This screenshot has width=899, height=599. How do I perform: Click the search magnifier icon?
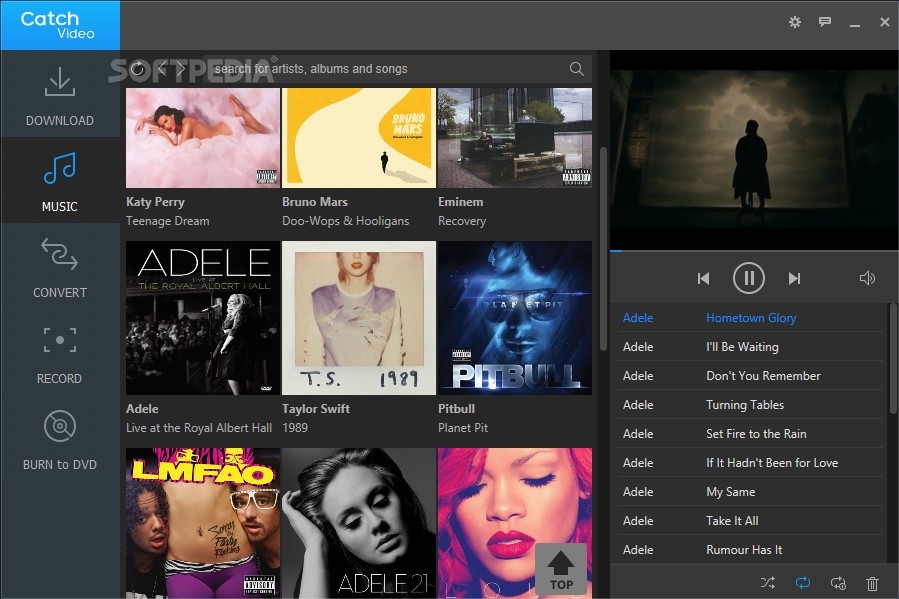[577, 69]
